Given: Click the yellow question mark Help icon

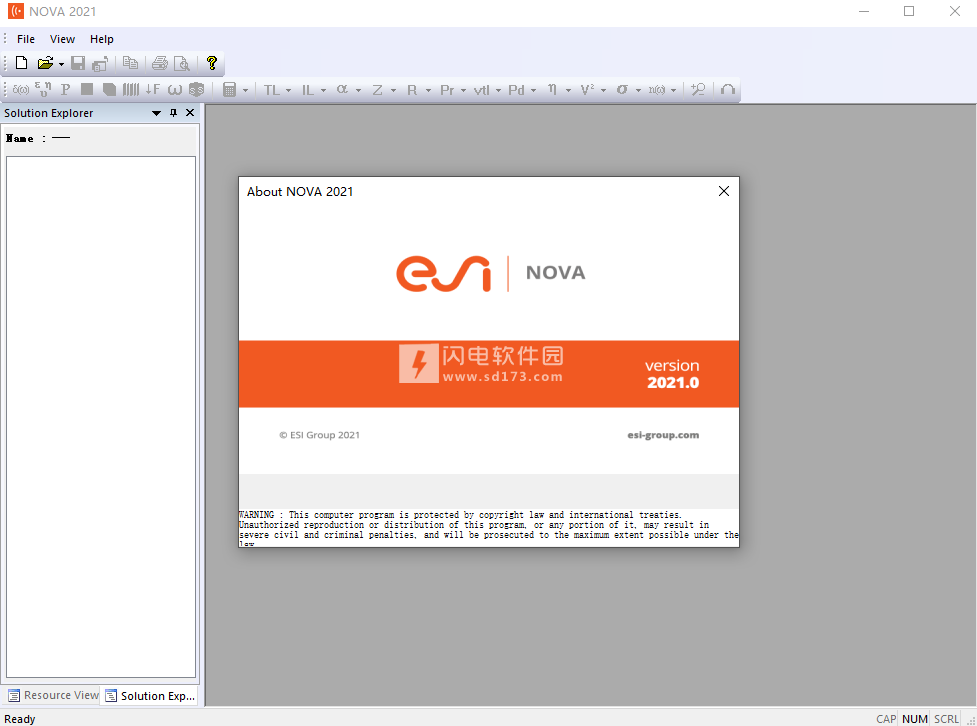Looking at the screenshot, I should pos(212,63).
